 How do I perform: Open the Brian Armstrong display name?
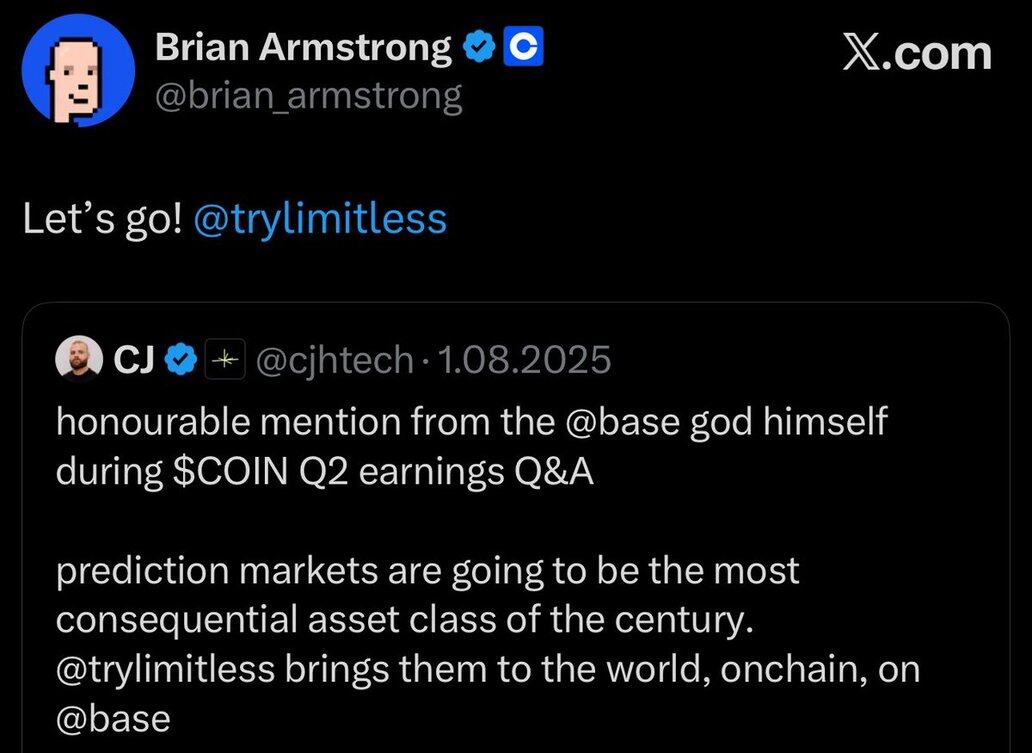303,47
